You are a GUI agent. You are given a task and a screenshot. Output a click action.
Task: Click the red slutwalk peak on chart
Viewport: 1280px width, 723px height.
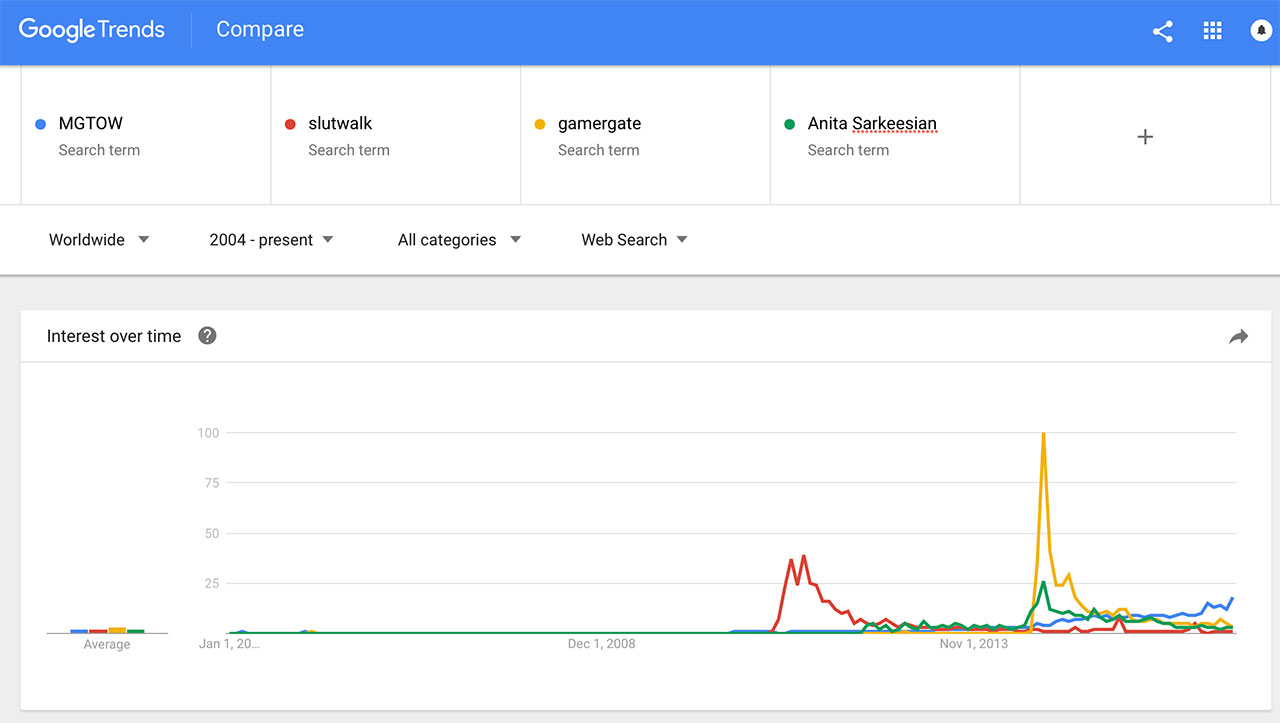pos(803,557)
